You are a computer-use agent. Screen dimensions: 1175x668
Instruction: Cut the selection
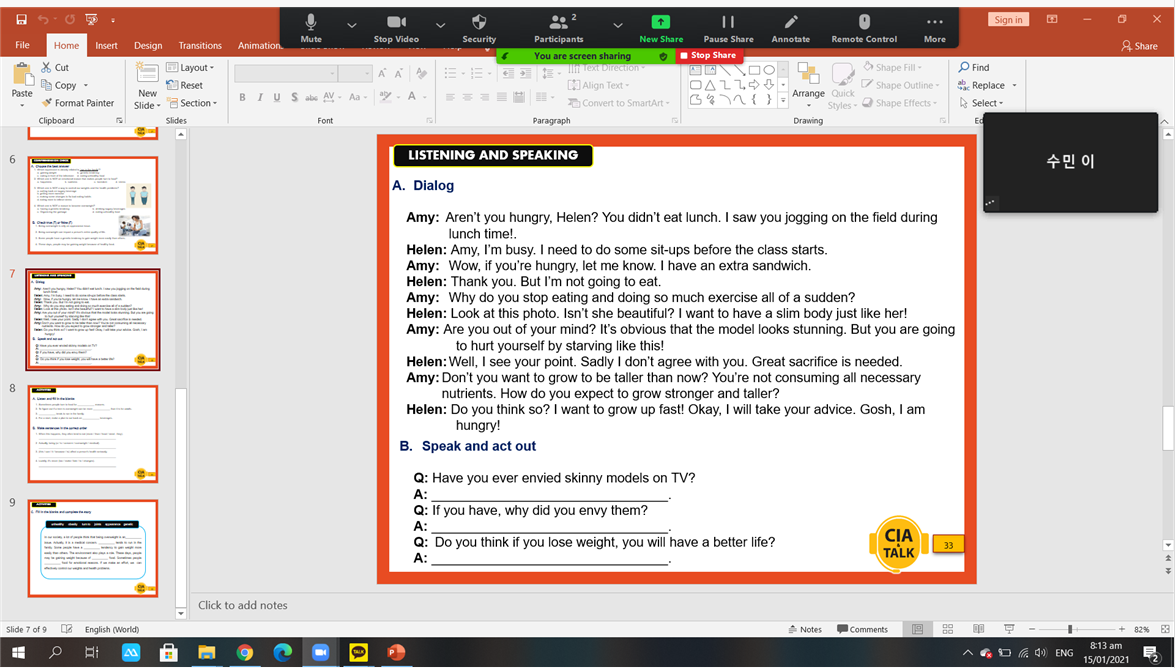(55, 67)
